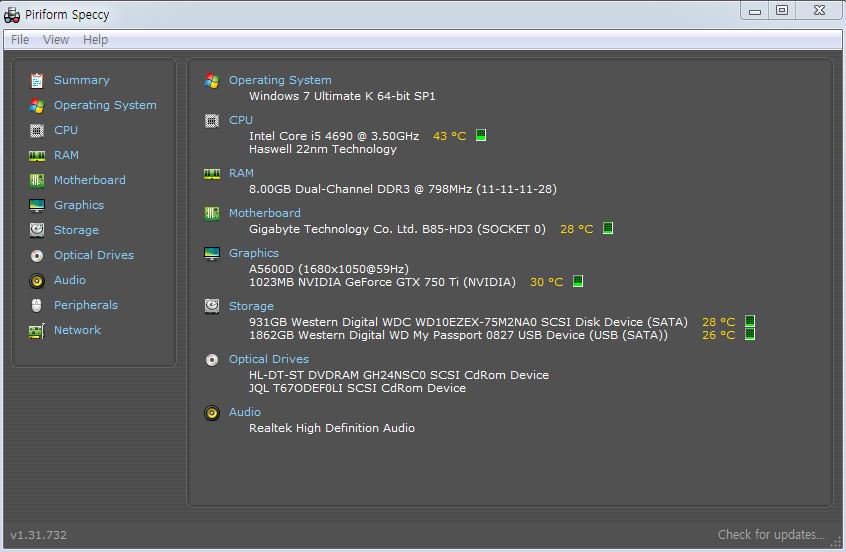Viewport: 846px width, 552px height.
Task: Click the Audio speaker icon in main panel
Action: [212, 413]
